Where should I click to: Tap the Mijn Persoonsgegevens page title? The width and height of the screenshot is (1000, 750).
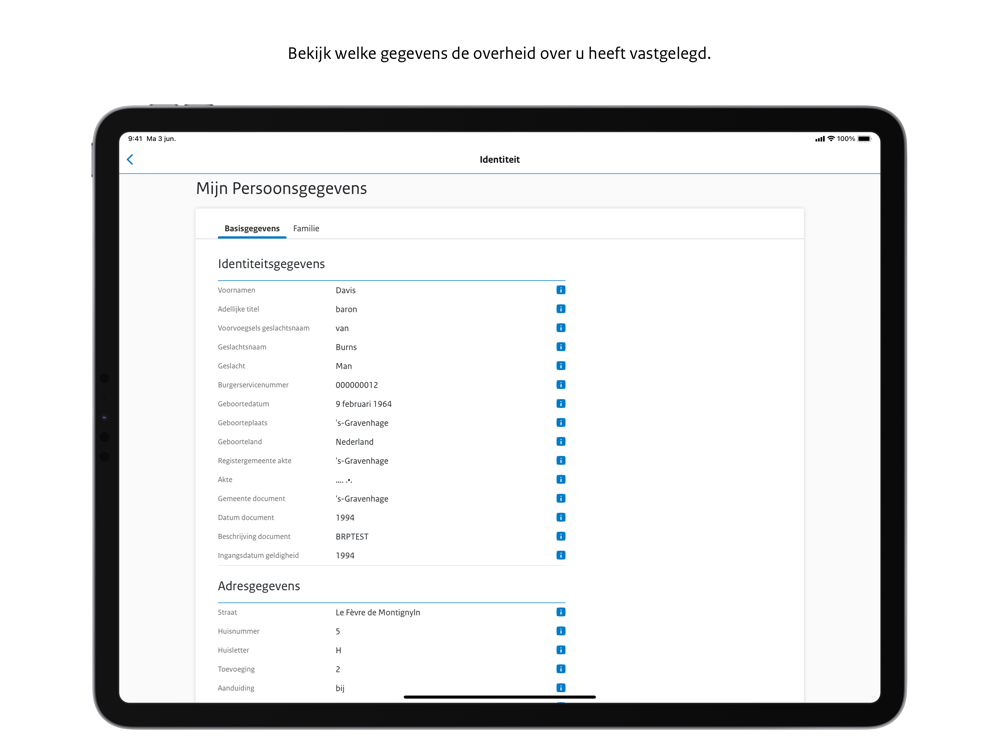coord(281,189)
